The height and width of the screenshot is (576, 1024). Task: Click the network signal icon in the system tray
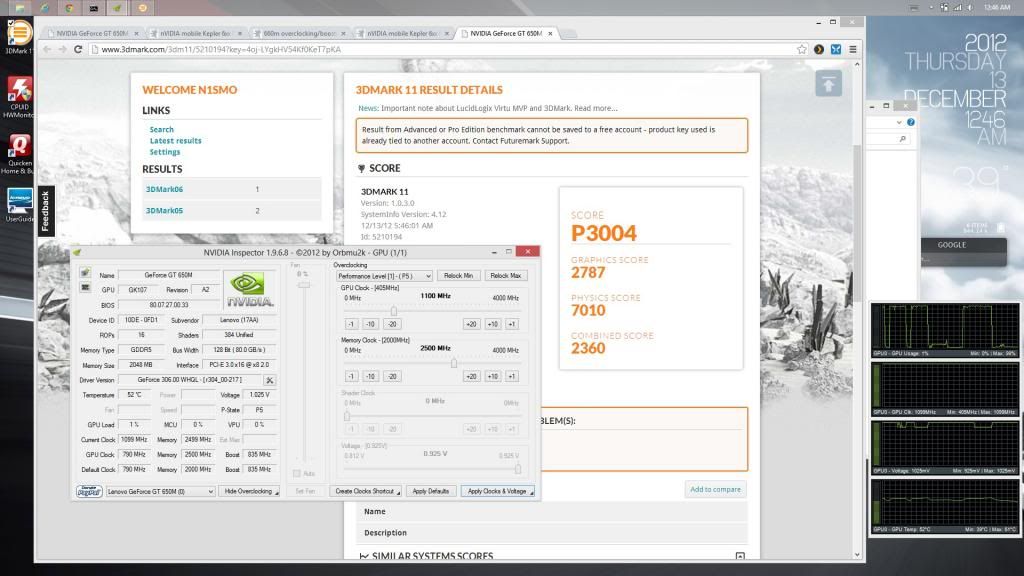pos(957,7)
